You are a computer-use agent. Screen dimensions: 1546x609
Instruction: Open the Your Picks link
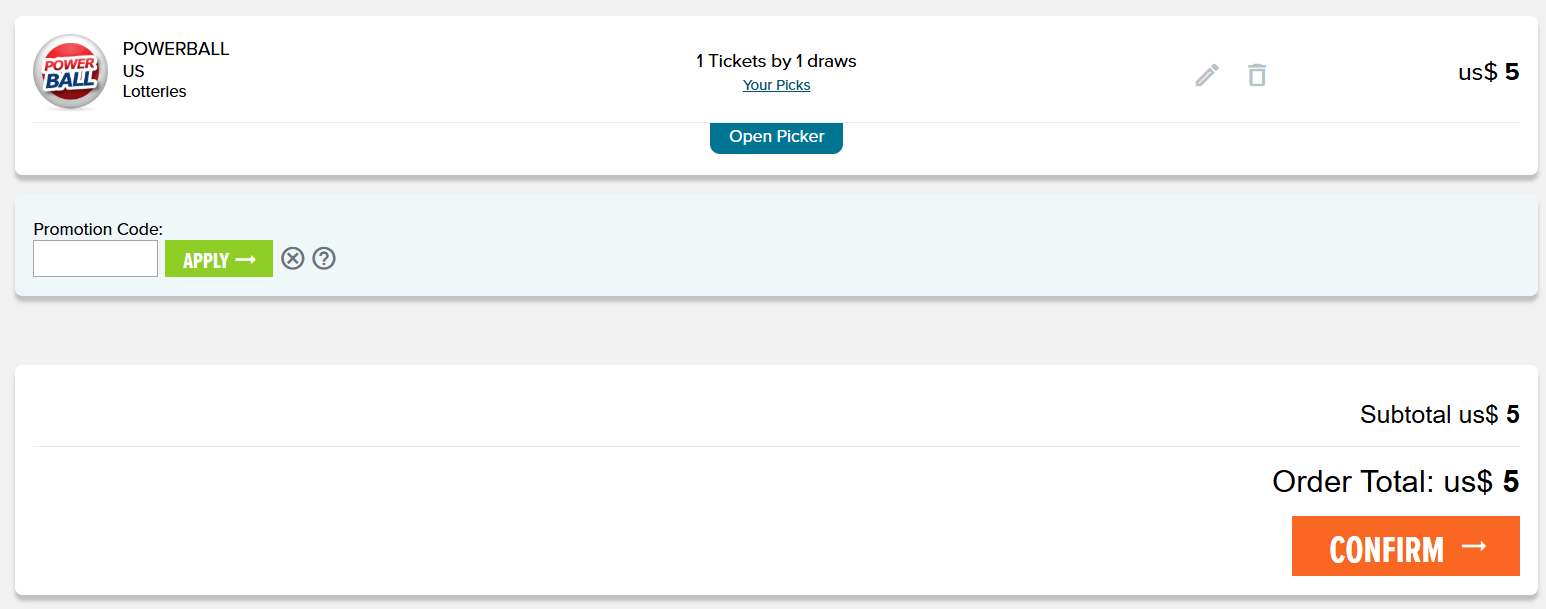point(777,85)
